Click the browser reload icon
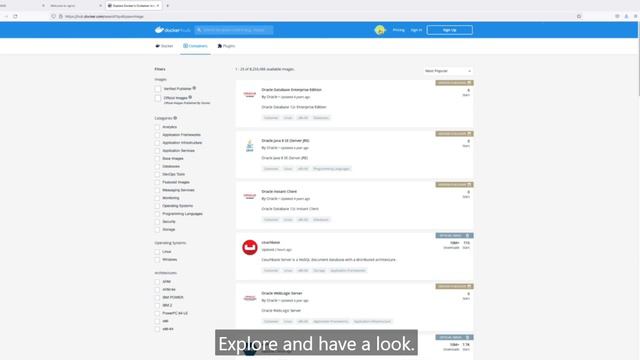The image size is (640, 360). 15,16
